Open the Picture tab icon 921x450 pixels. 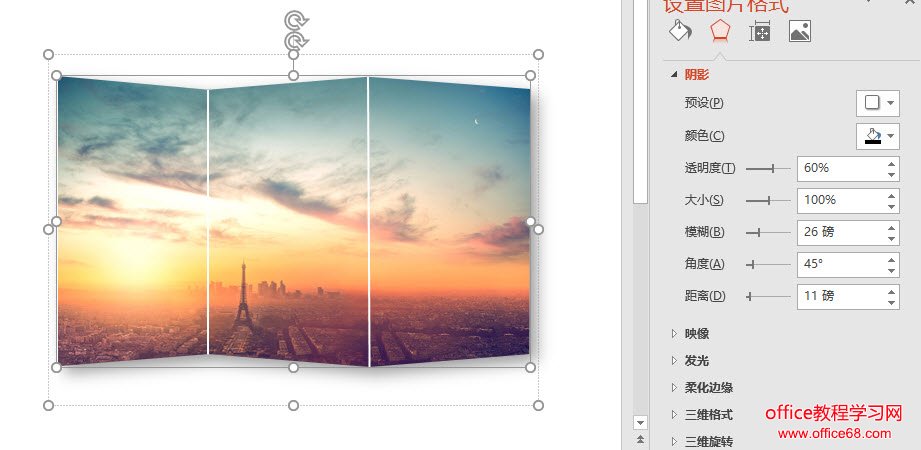coord(800,31)
